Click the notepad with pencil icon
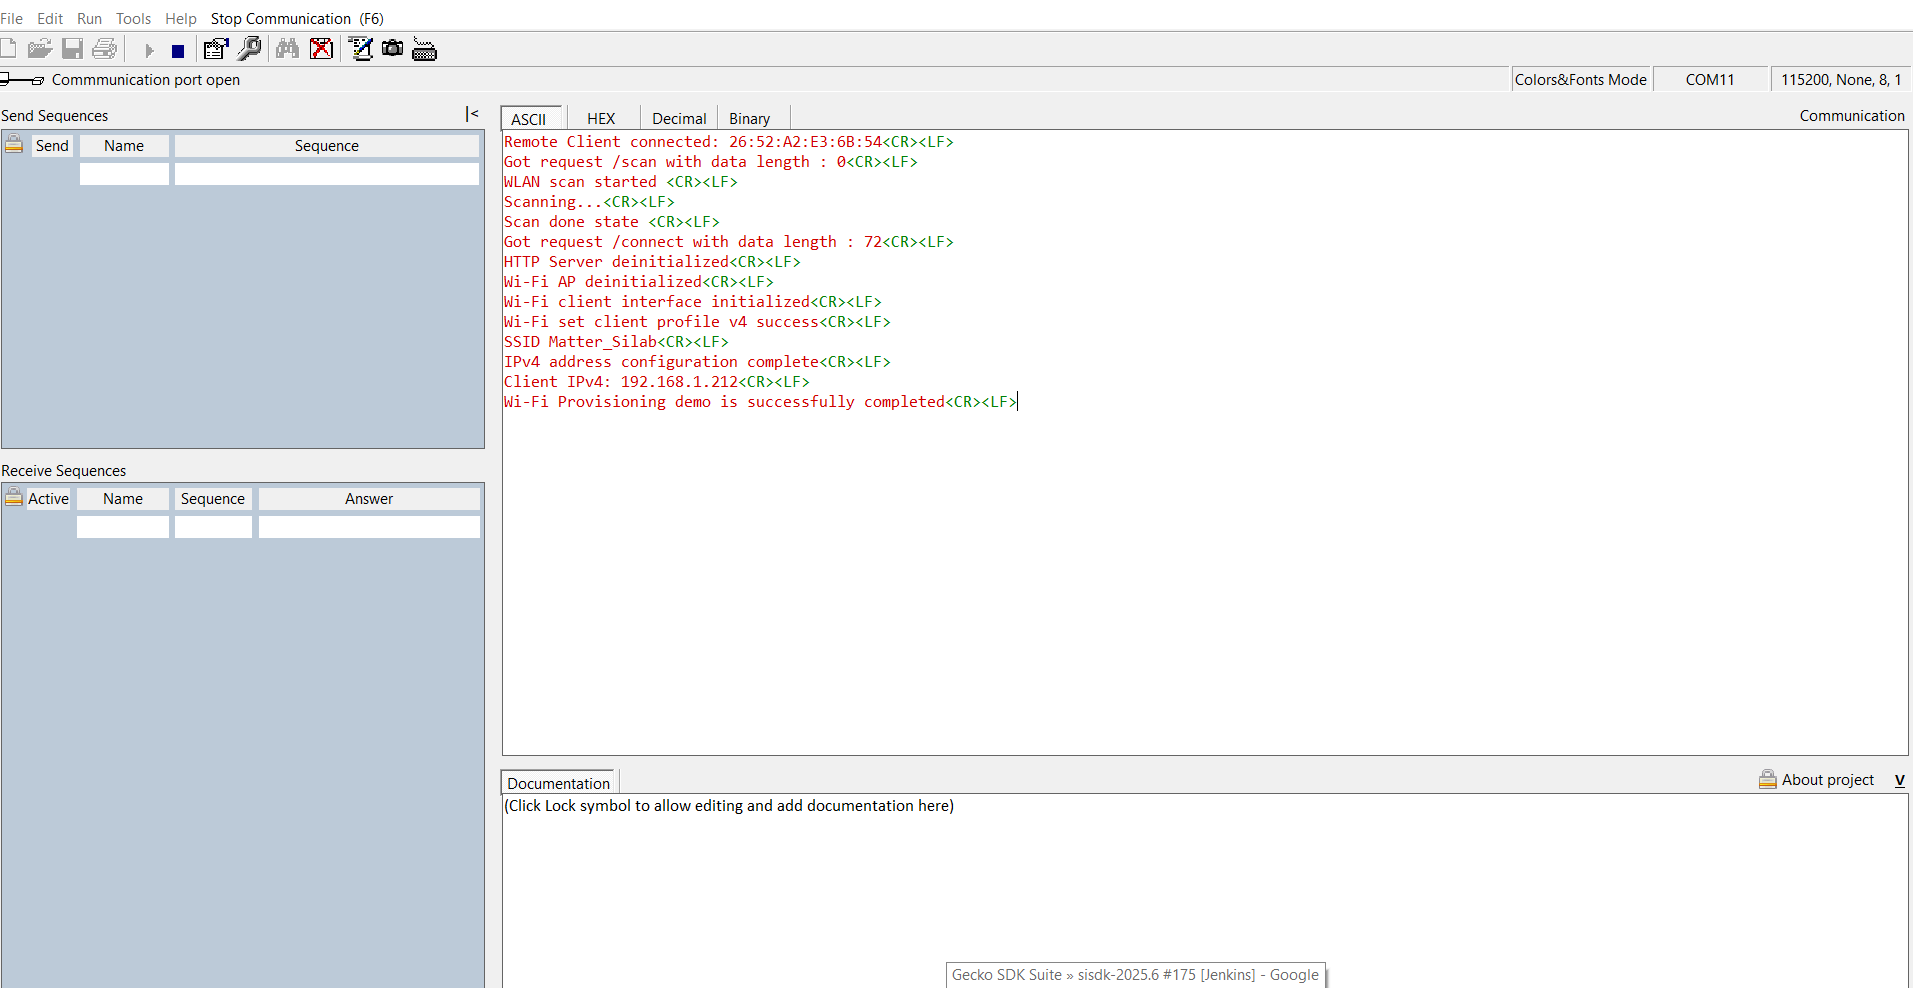This screenshot has height=988, width=1913. point(361,49)
